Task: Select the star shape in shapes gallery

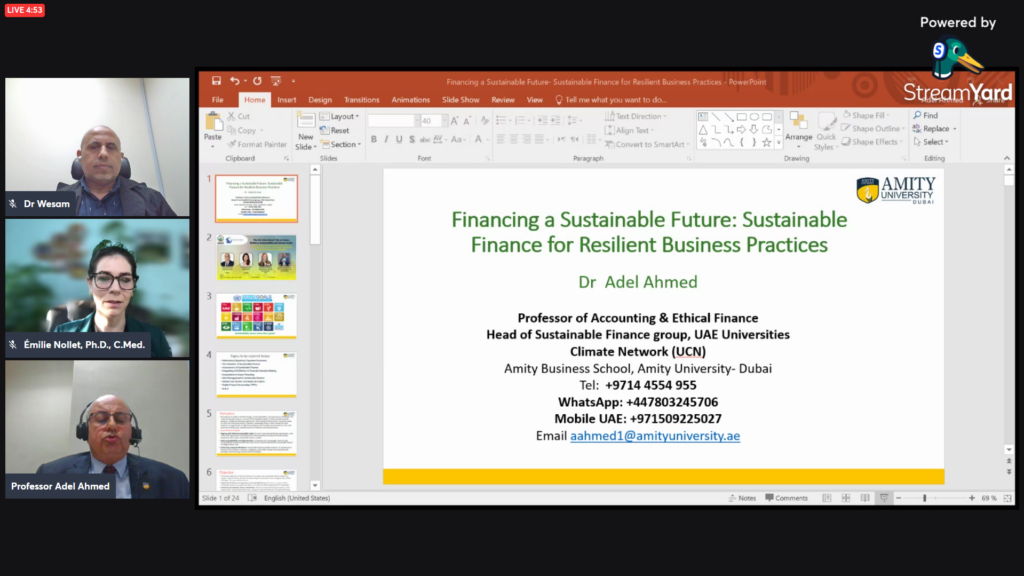Action: tap(767, 142)
